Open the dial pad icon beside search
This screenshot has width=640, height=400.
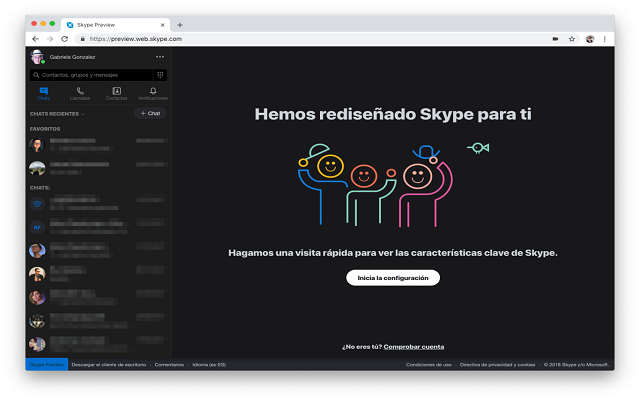tap(159, 74)
